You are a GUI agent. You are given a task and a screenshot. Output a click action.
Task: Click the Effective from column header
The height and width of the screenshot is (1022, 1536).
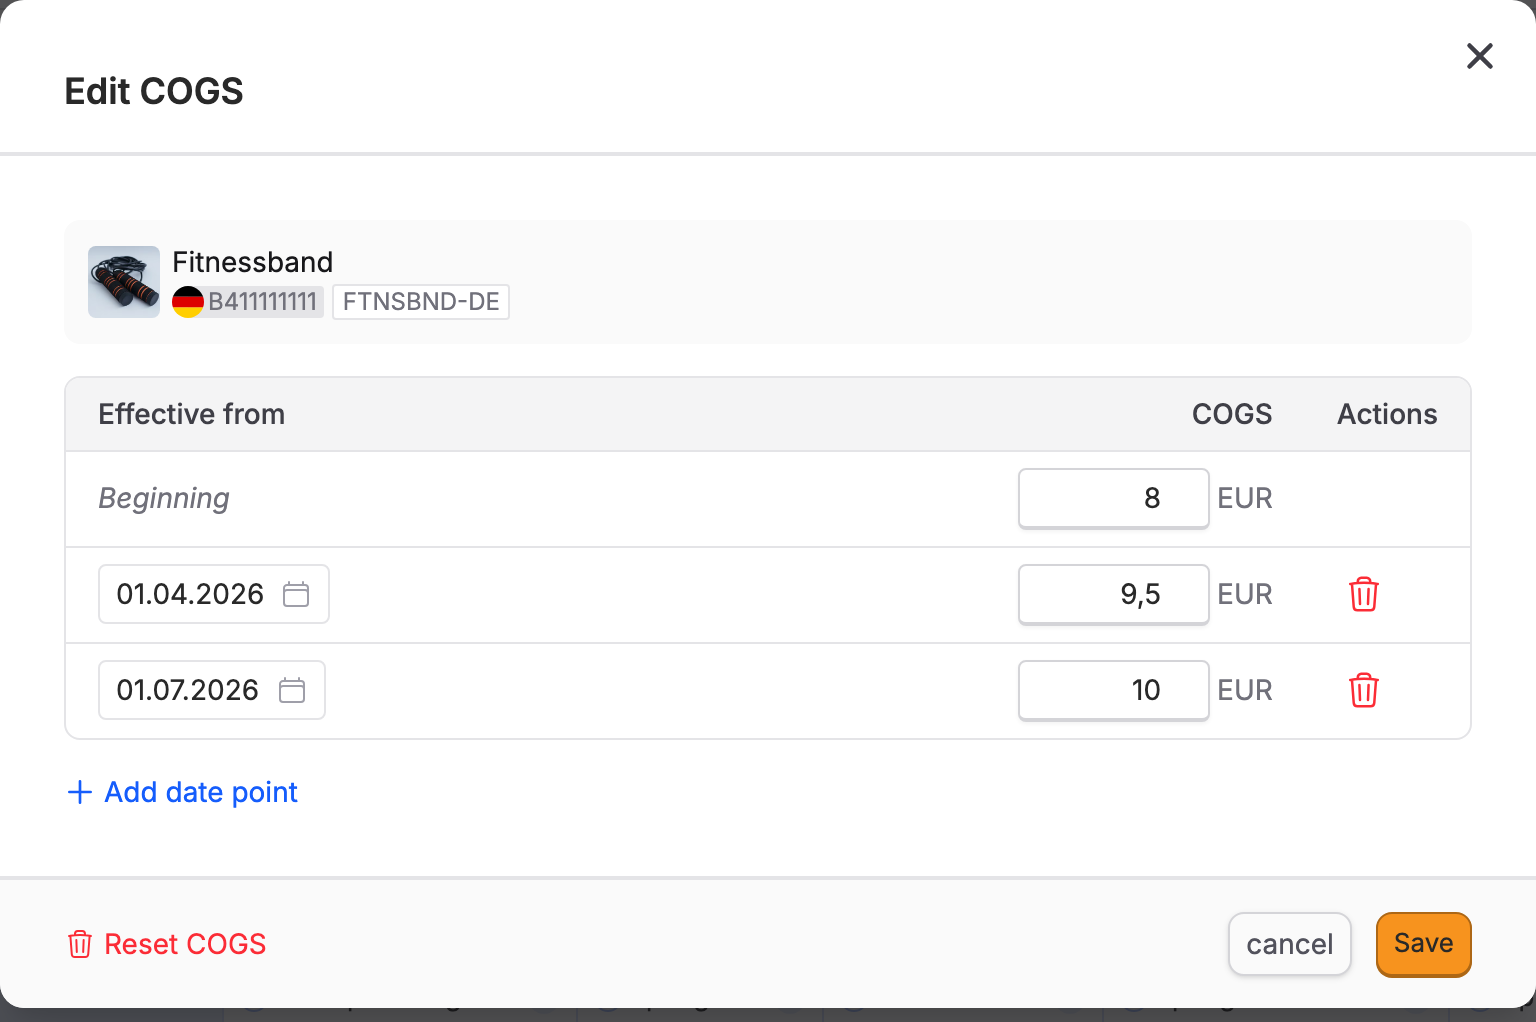pos(192,414)
